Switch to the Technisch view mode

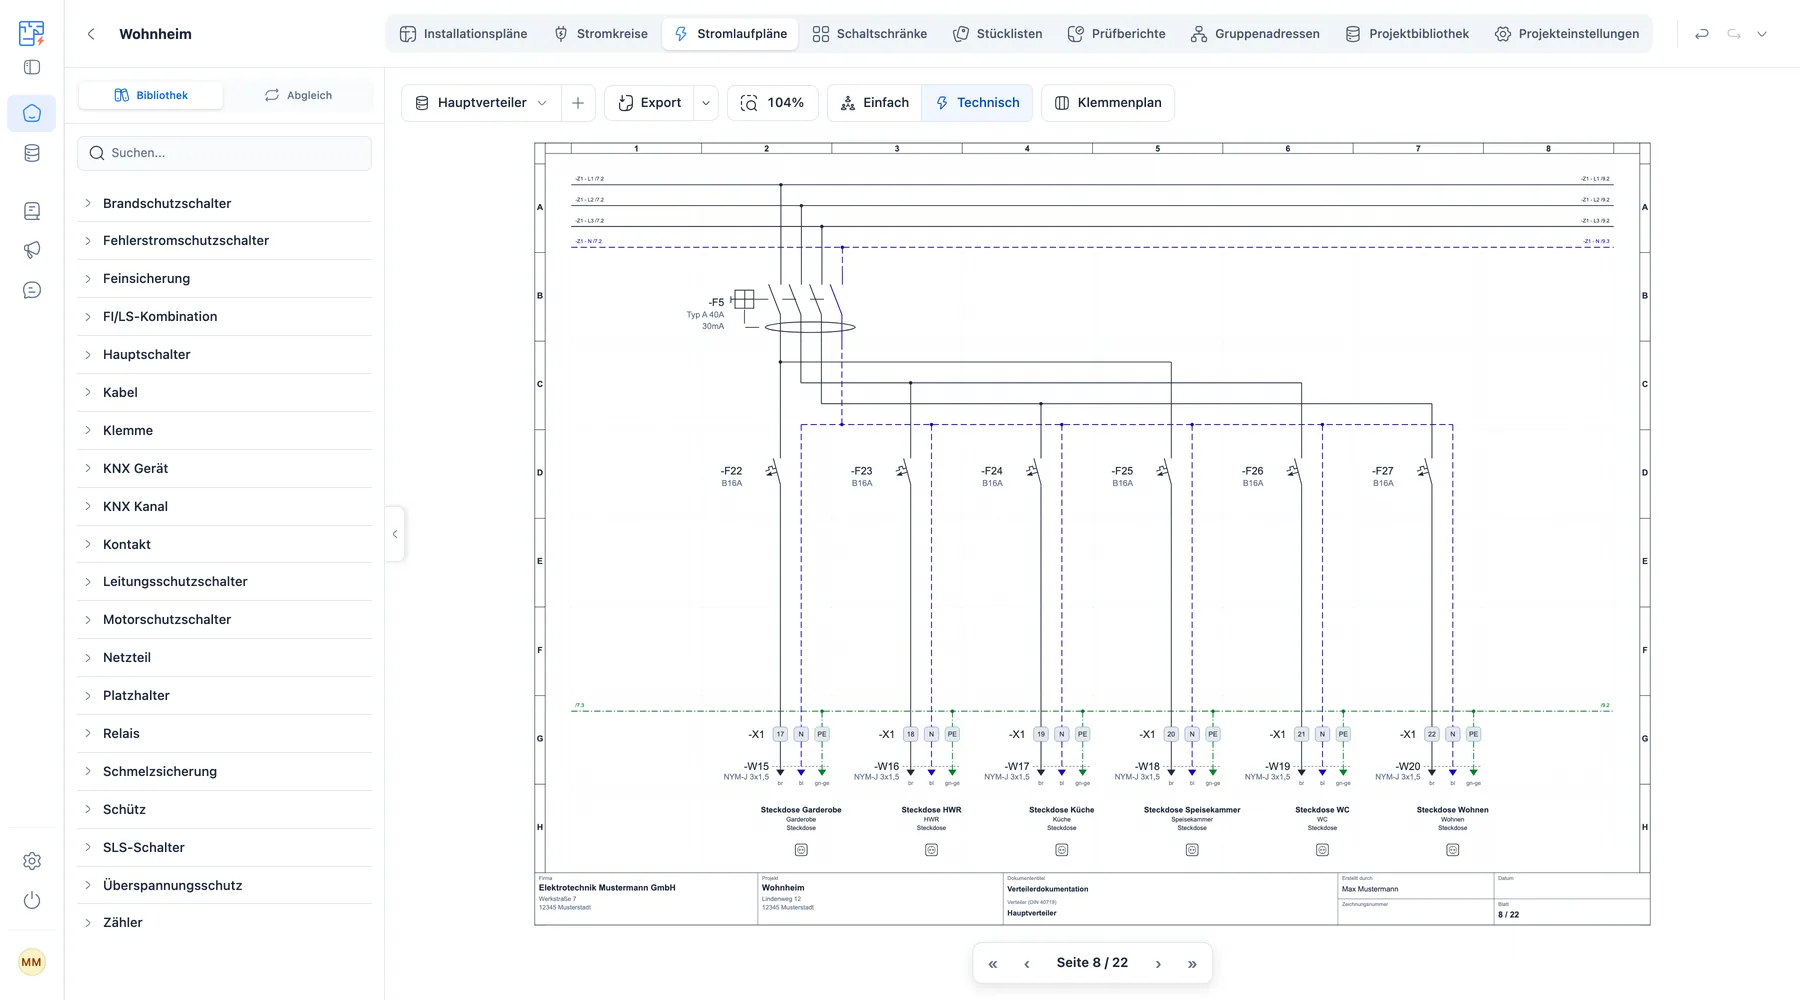click(977, 103)
